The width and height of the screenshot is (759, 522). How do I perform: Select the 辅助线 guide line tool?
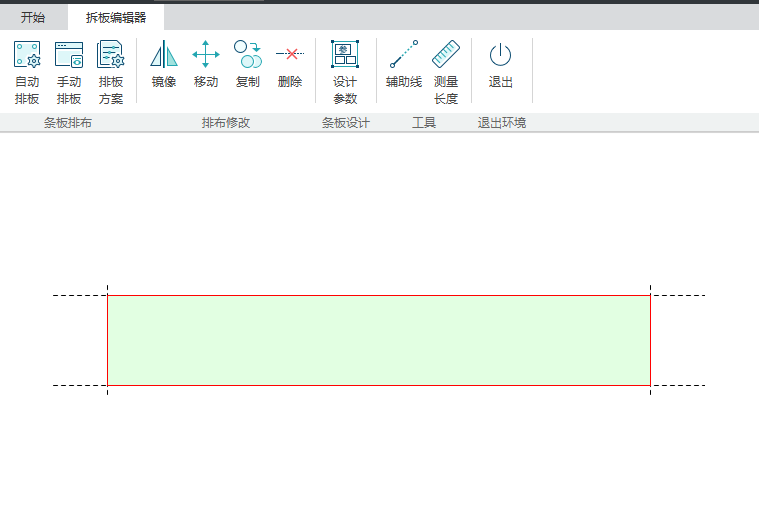click(404, 63)
